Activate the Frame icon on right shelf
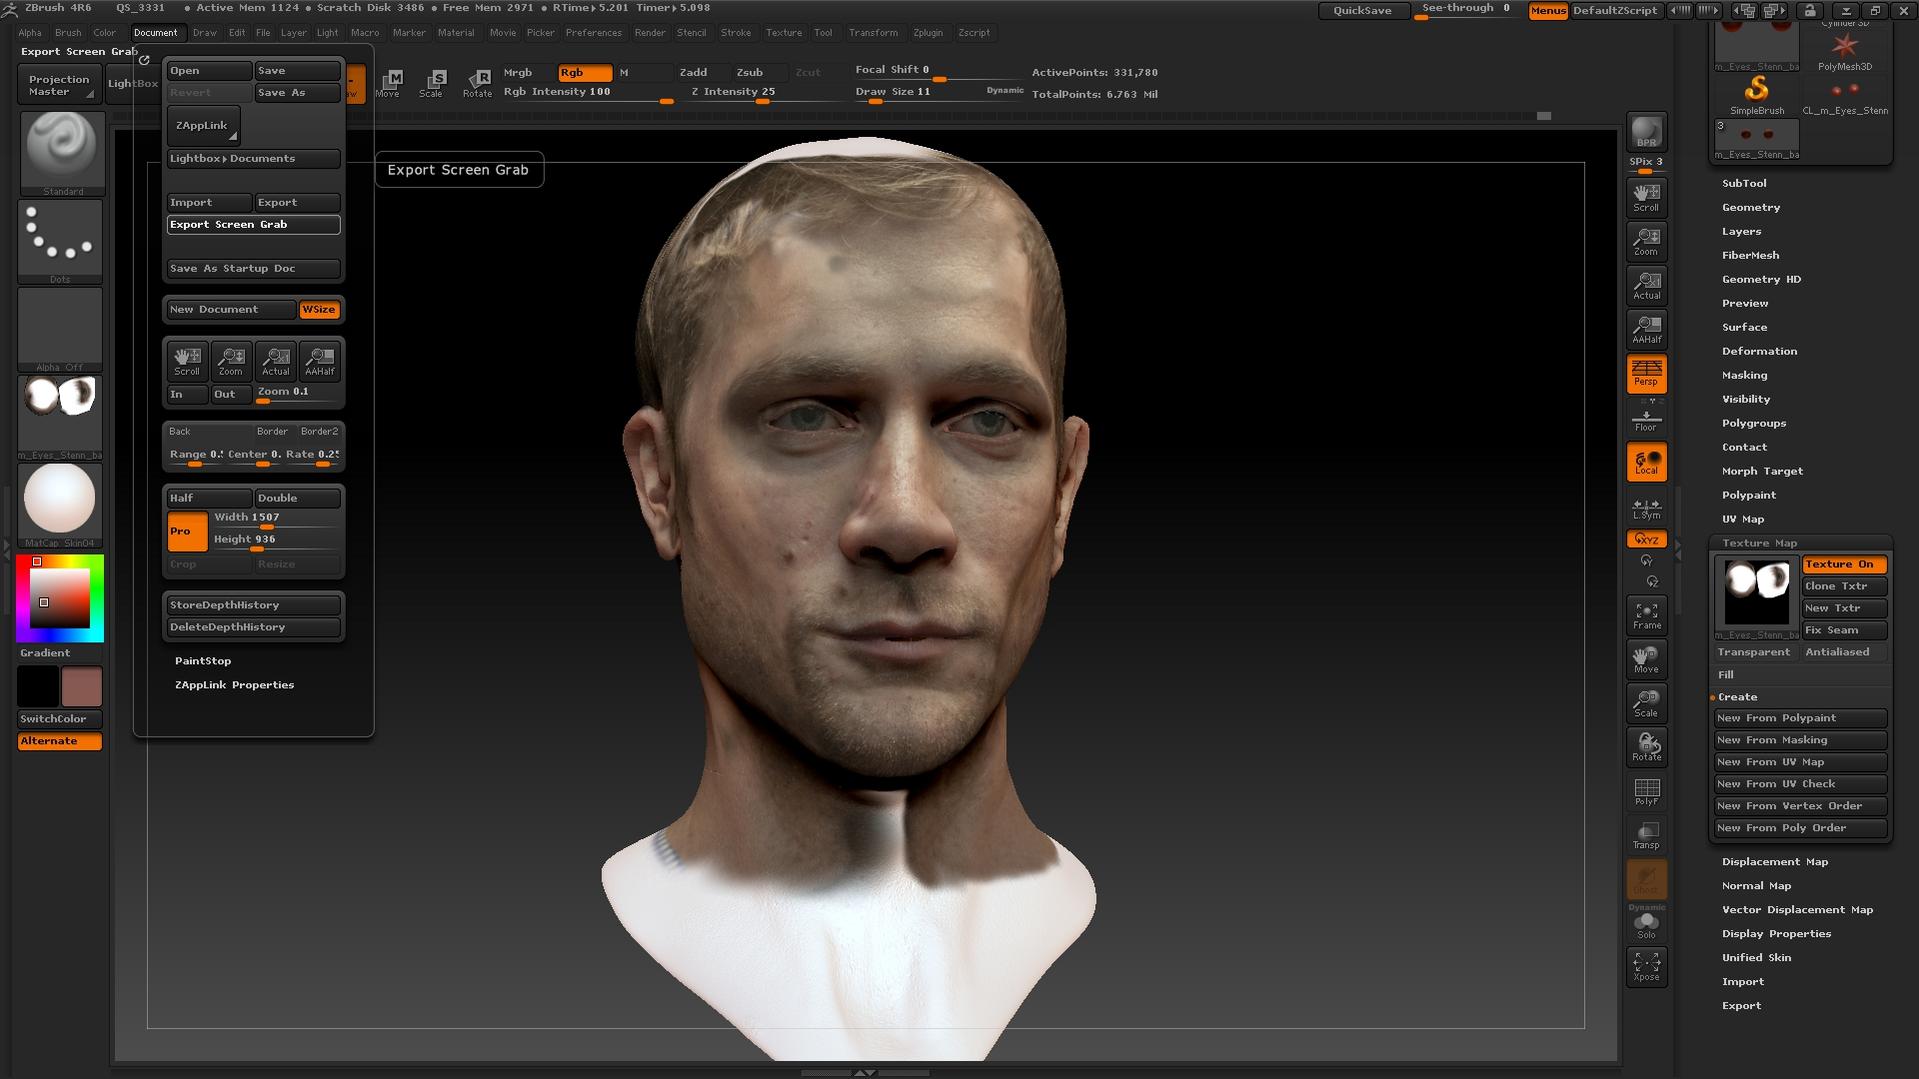The width and height of the screenshot is (1919, 1079). coord(1646,614)
